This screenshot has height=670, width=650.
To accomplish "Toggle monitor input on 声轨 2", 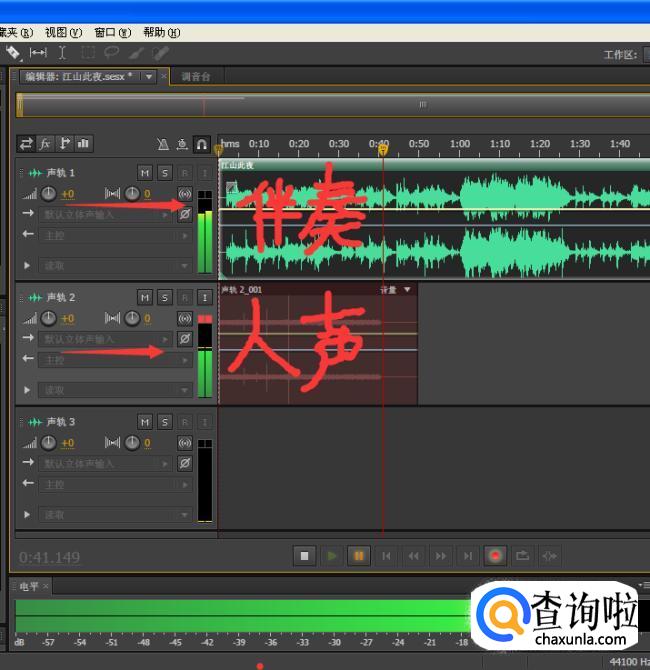I will (205, 297).
